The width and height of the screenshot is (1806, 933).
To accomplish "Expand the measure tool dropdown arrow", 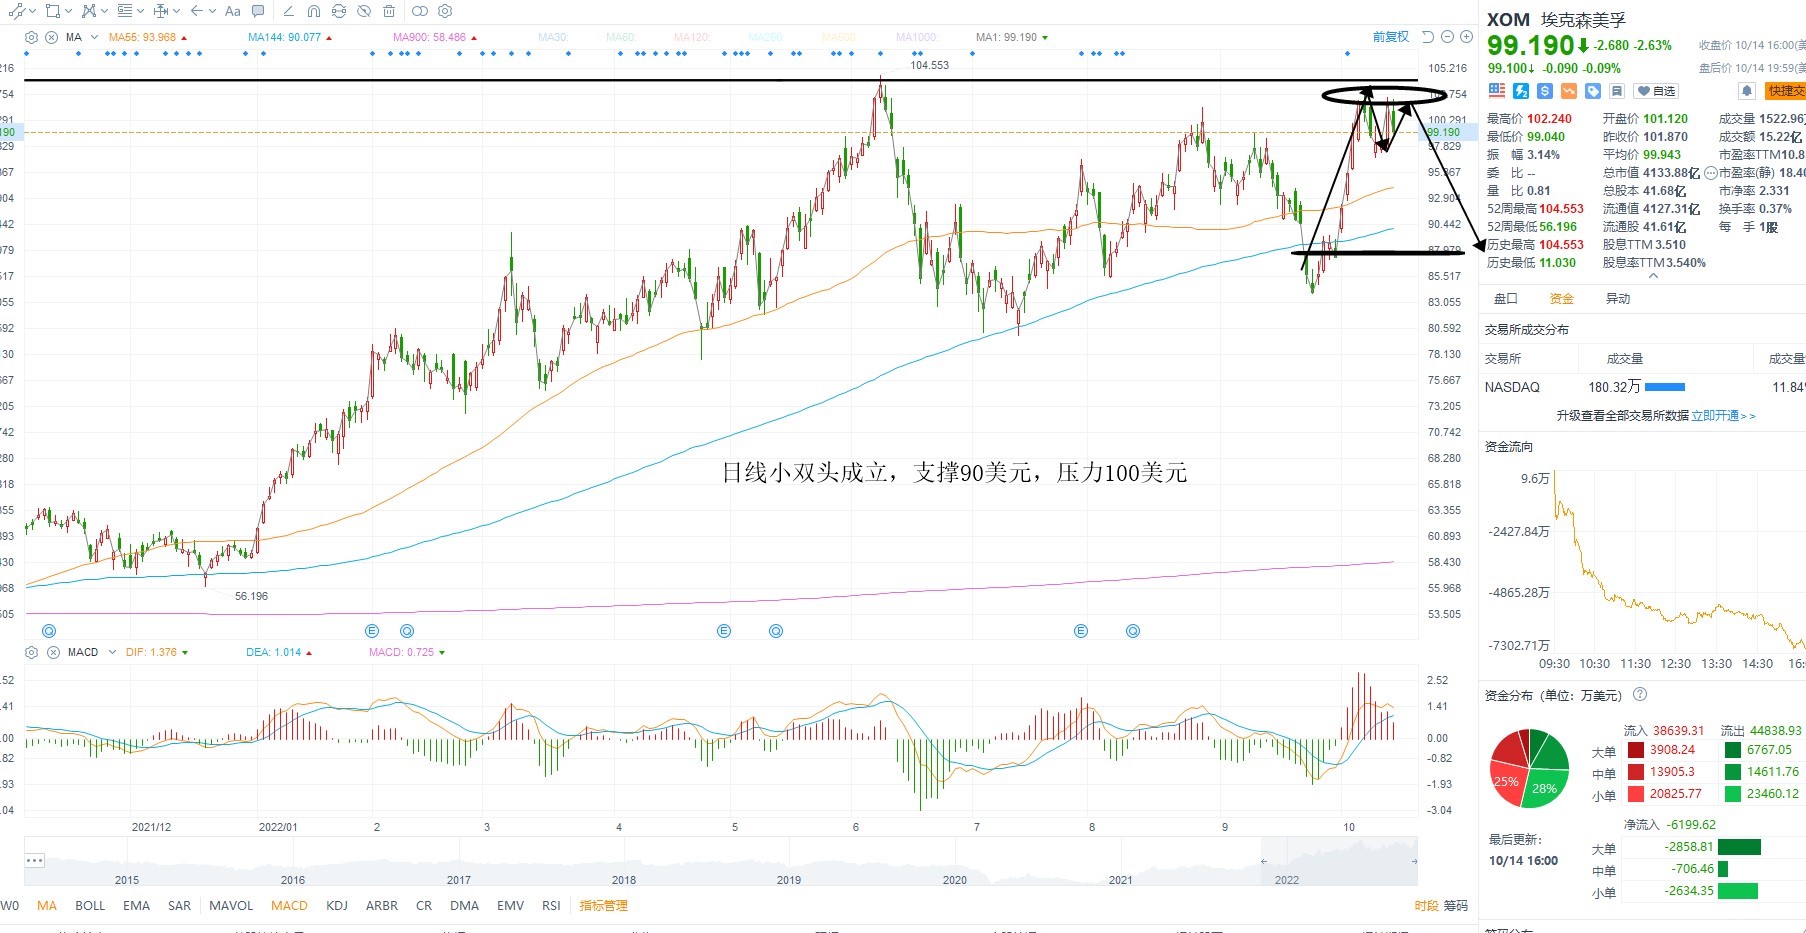I will click(177, 11).
